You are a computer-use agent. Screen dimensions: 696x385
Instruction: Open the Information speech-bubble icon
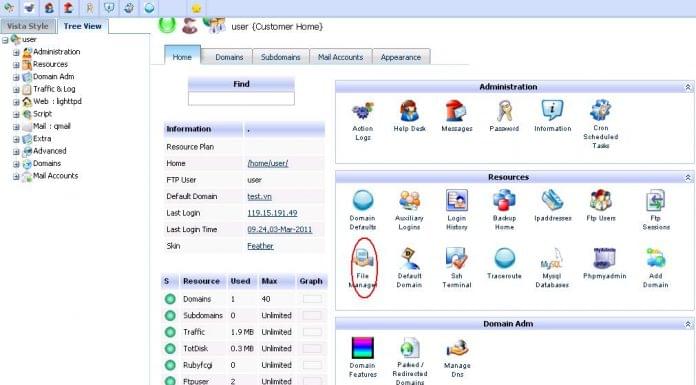point(552,110)
